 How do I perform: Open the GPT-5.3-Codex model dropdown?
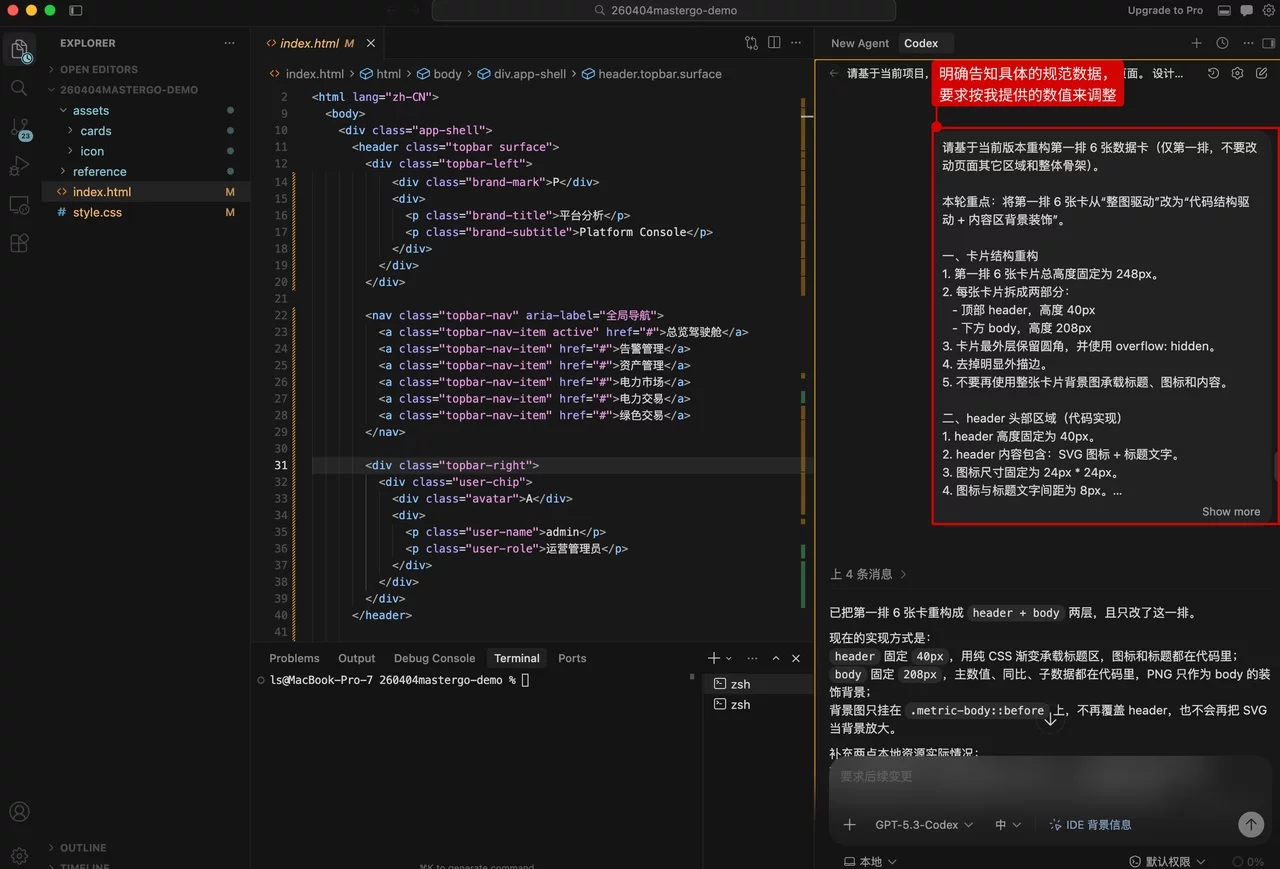[x=923, y=825]
